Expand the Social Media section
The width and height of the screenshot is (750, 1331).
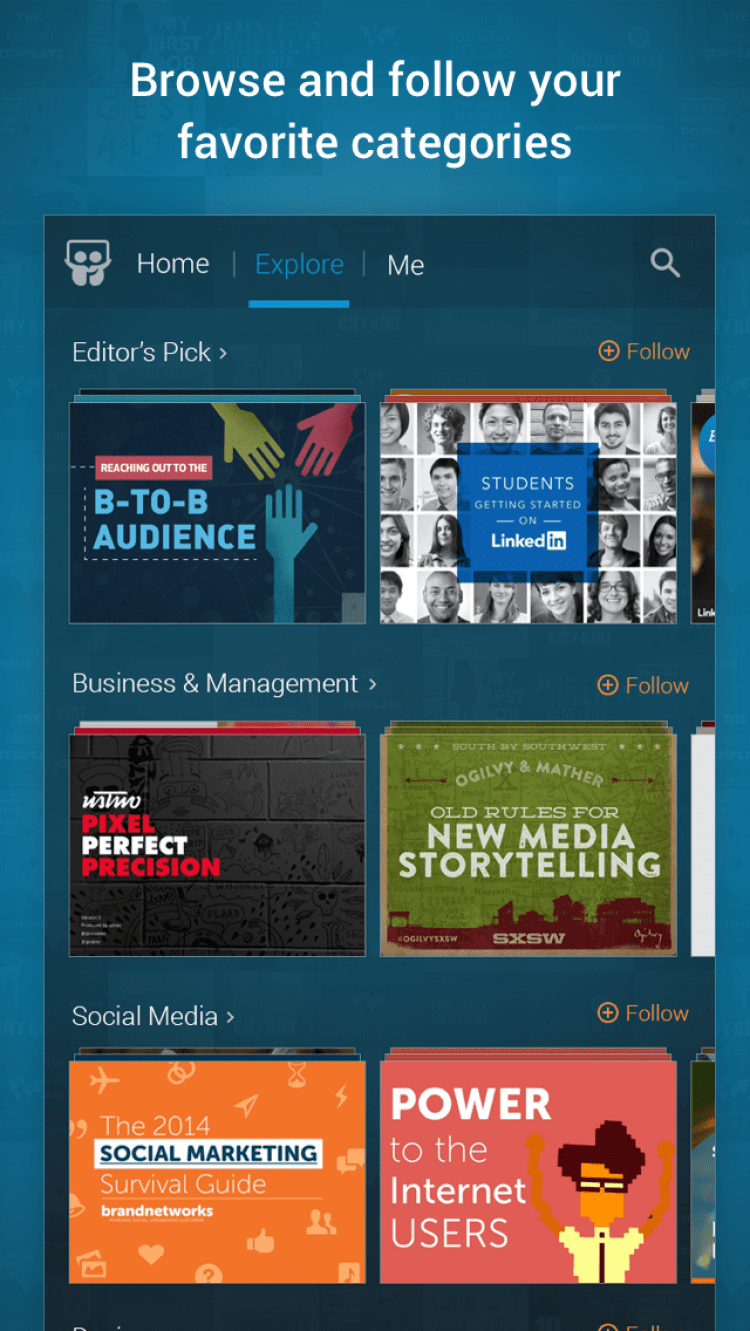[153, 1016]
